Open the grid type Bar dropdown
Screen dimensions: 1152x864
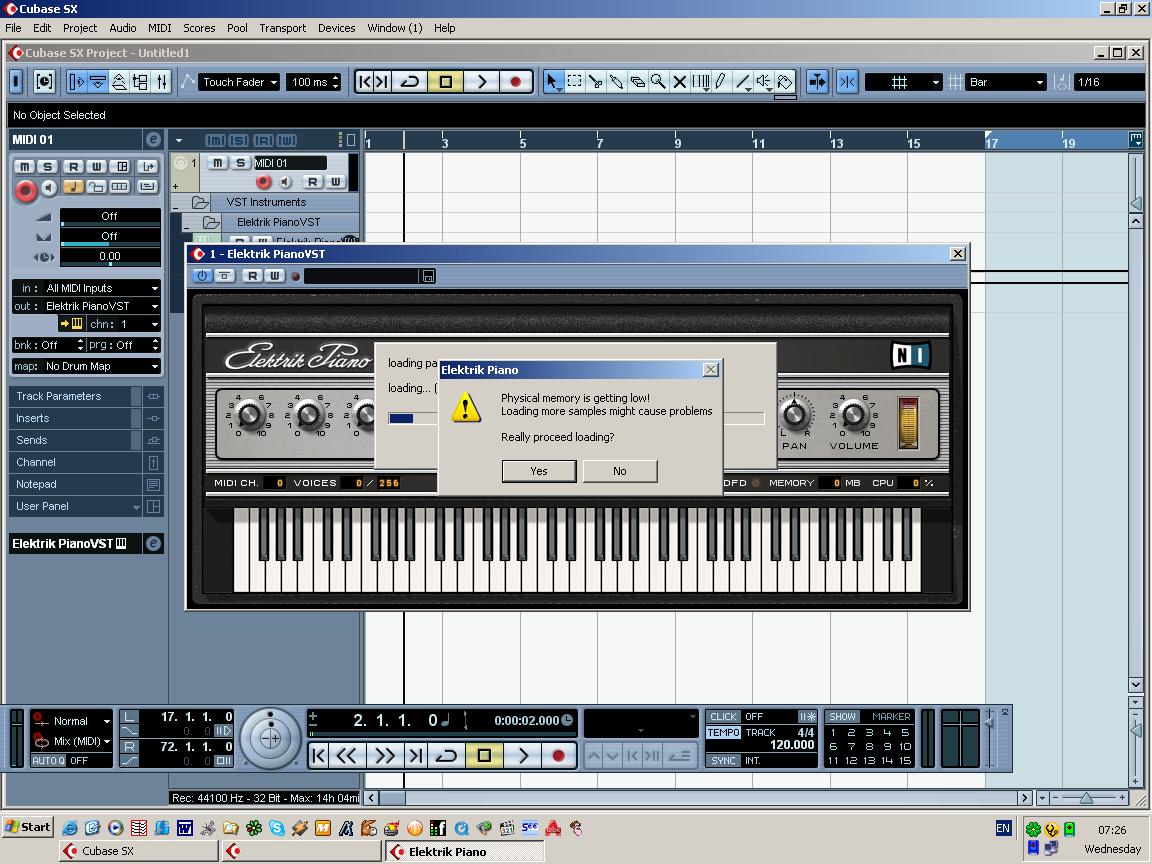(1004, 82)
